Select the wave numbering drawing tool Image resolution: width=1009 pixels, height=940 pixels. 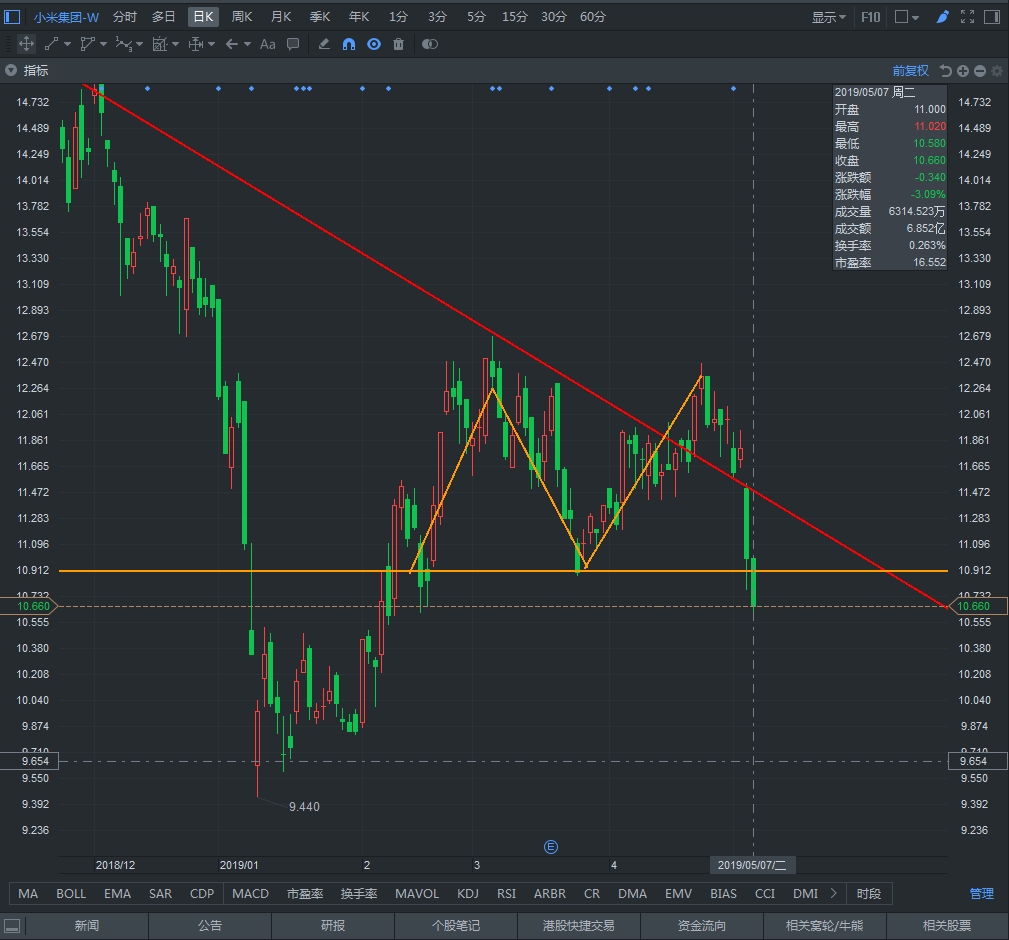124,44
